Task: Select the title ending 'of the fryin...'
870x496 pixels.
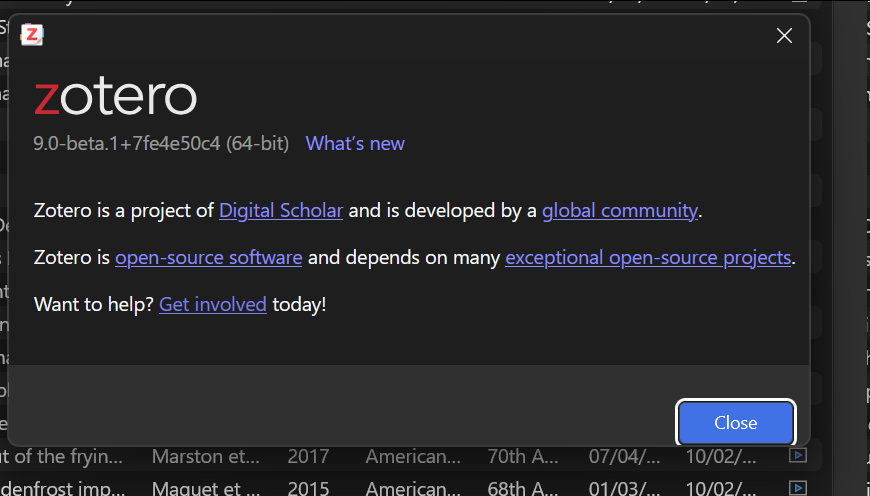Action: (62, 457)
